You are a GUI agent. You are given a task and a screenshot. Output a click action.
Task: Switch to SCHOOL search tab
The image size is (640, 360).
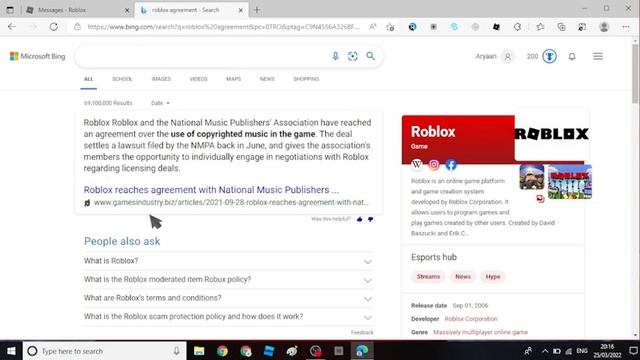click(122, 79)
